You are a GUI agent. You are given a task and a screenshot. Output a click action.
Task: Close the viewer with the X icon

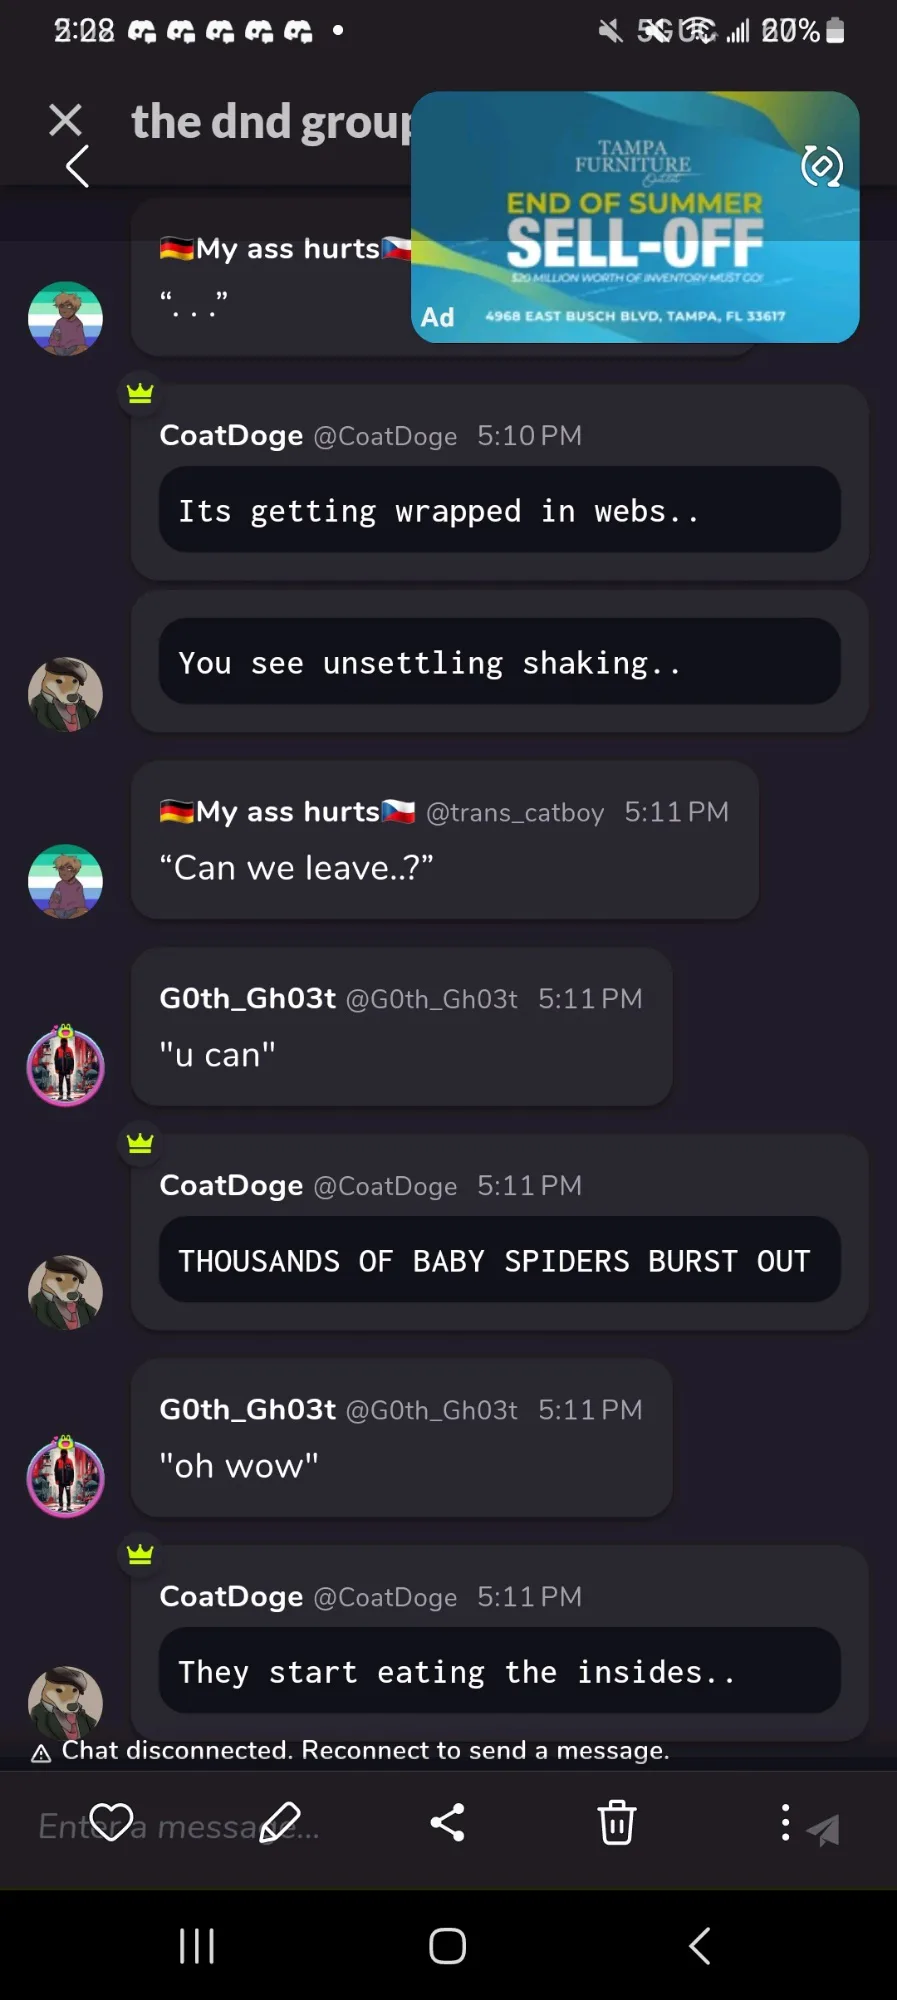pyautogui.click(x=66, y=120)
